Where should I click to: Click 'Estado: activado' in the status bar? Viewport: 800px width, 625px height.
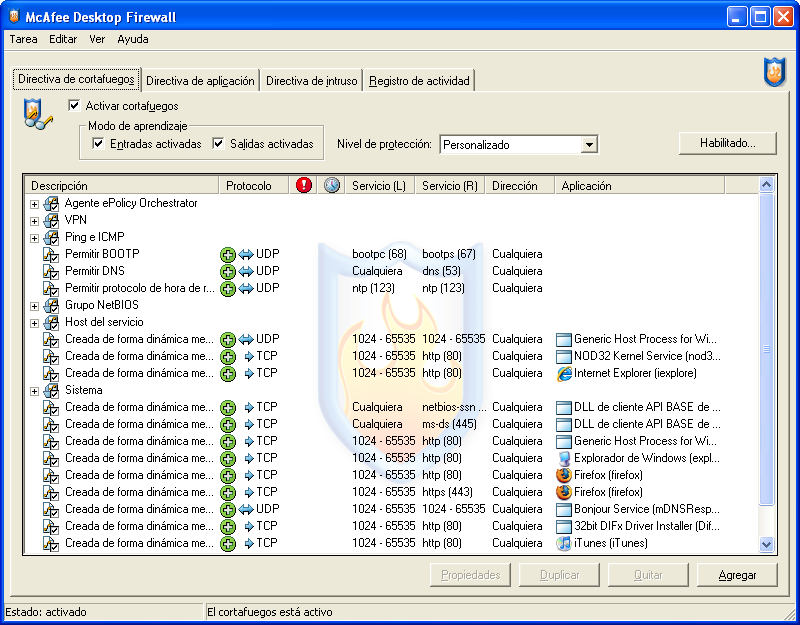pyautogui.click(x=46, y=612)
